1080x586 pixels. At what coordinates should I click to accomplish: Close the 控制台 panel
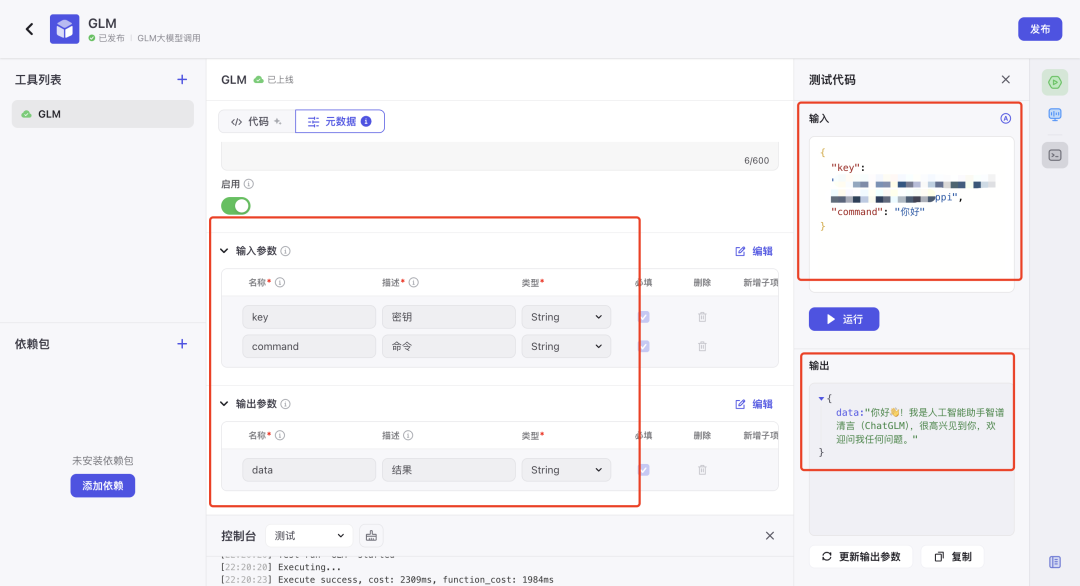pyautogui.click(x=770, y=536)
